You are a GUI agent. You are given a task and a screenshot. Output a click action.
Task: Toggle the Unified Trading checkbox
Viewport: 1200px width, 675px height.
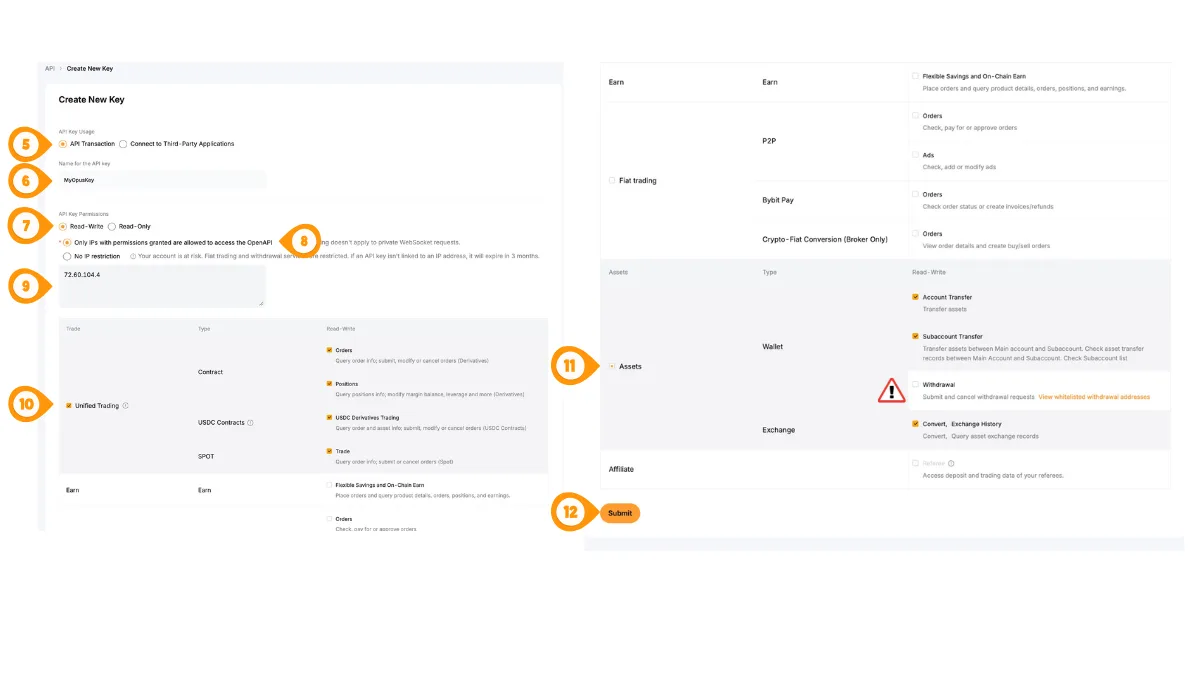68,406
